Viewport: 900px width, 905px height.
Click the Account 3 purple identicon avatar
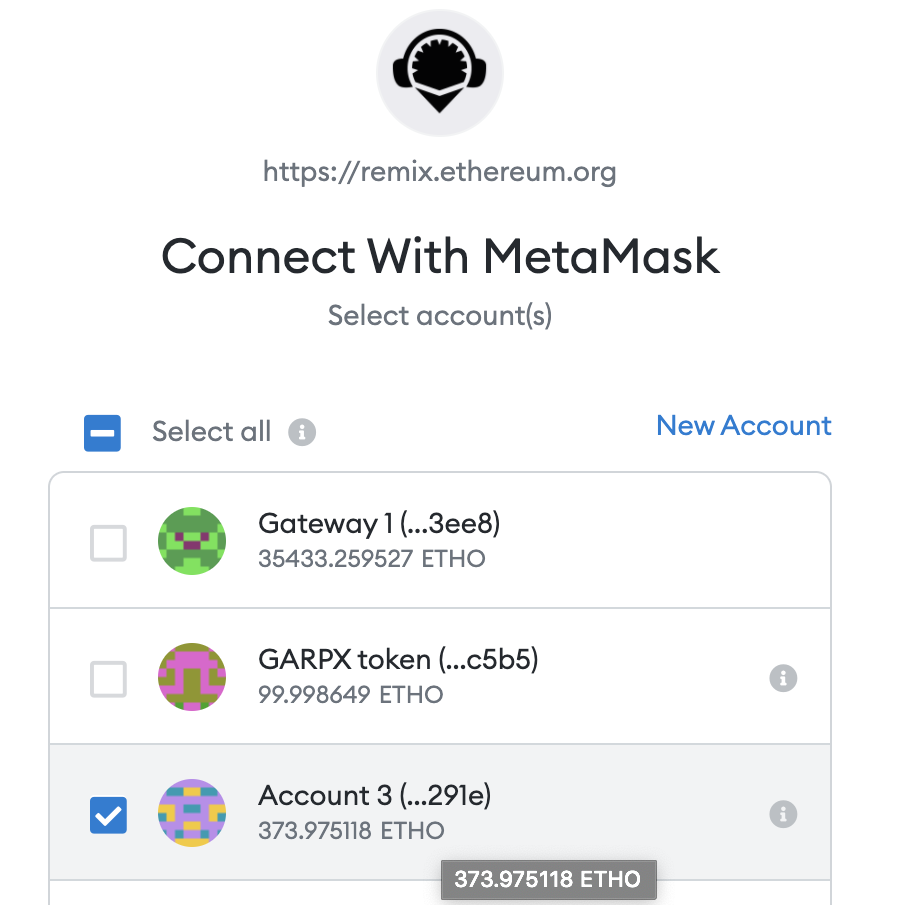pos(192,813)
